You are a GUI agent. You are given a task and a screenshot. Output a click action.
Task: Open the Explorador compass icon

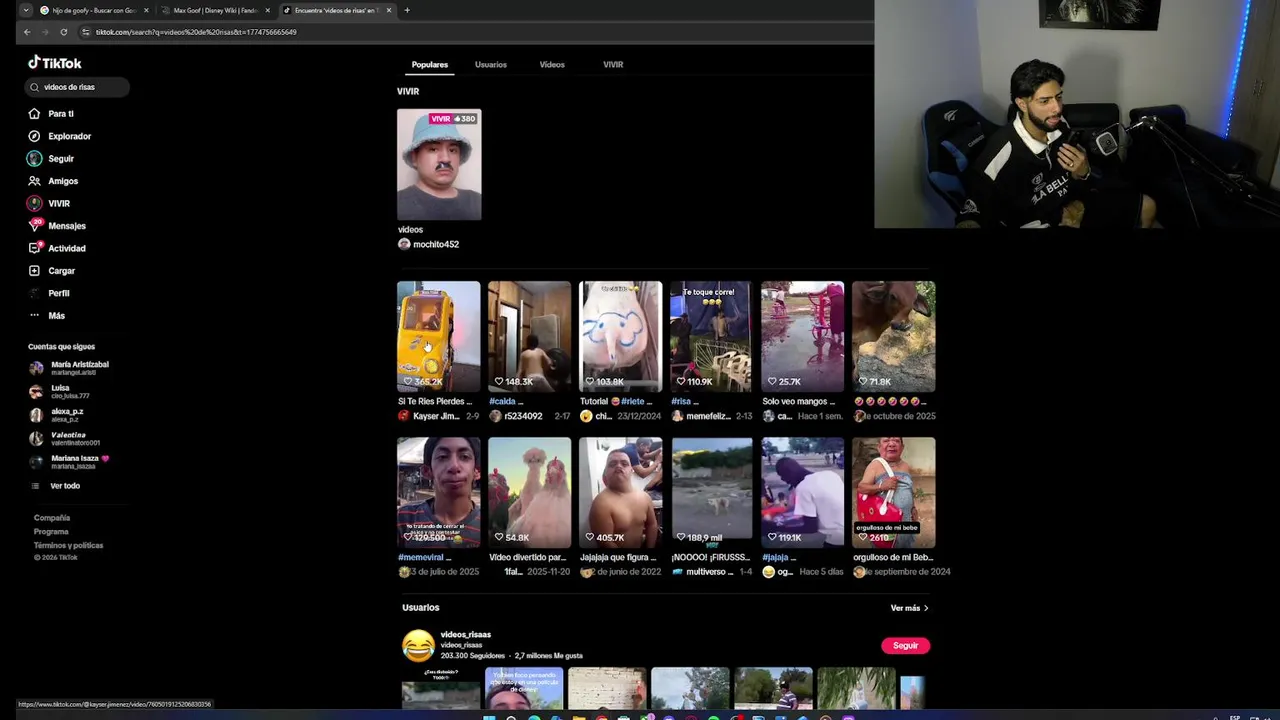pyautogui.click(x=34, y=136)
